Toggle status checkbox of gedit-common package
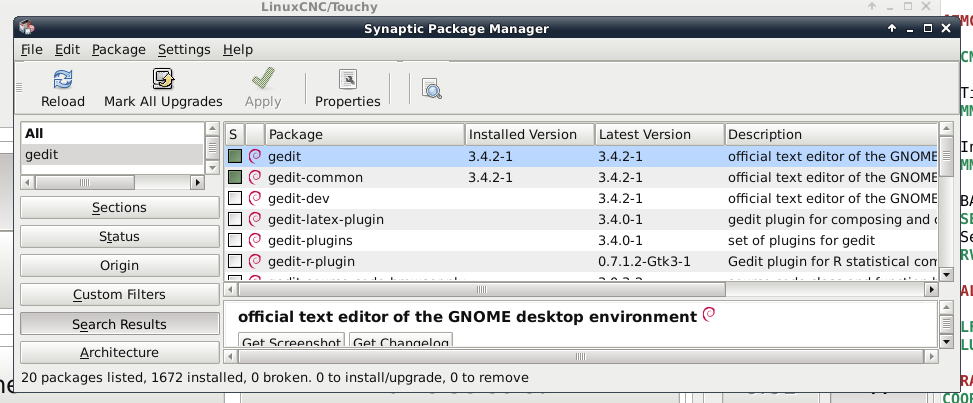The width and height of the screenshot is (973, 403). (235, 178)
